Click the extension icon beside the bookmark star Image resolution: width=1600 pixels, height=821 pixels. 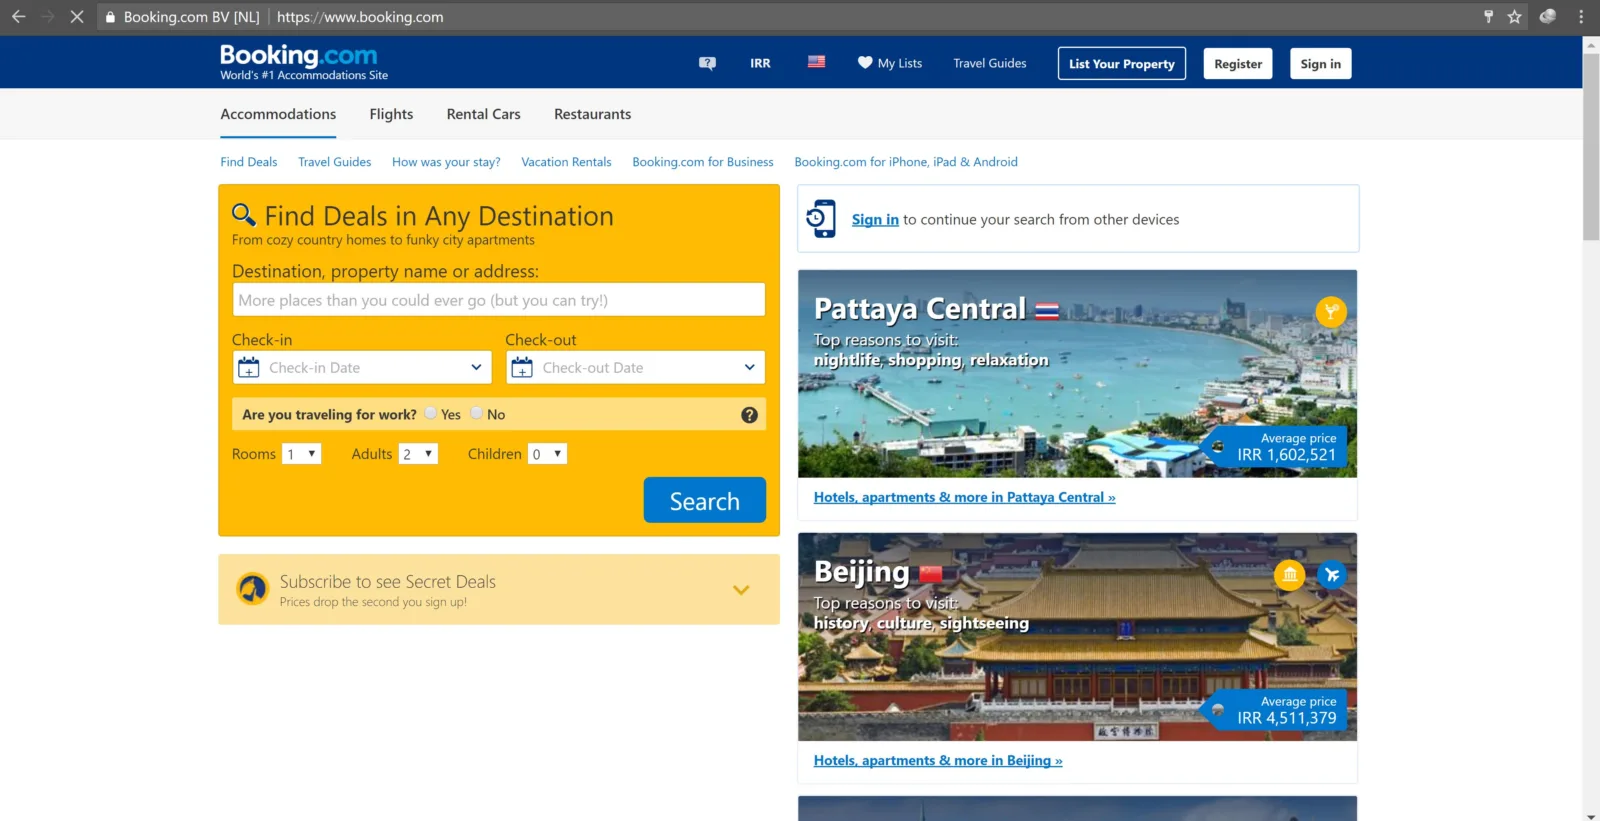1547,17
